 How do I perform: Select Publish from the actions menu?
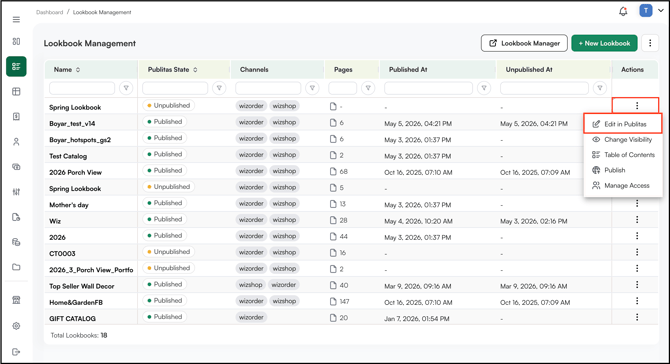pyautogui.click(x=623, y=170)
